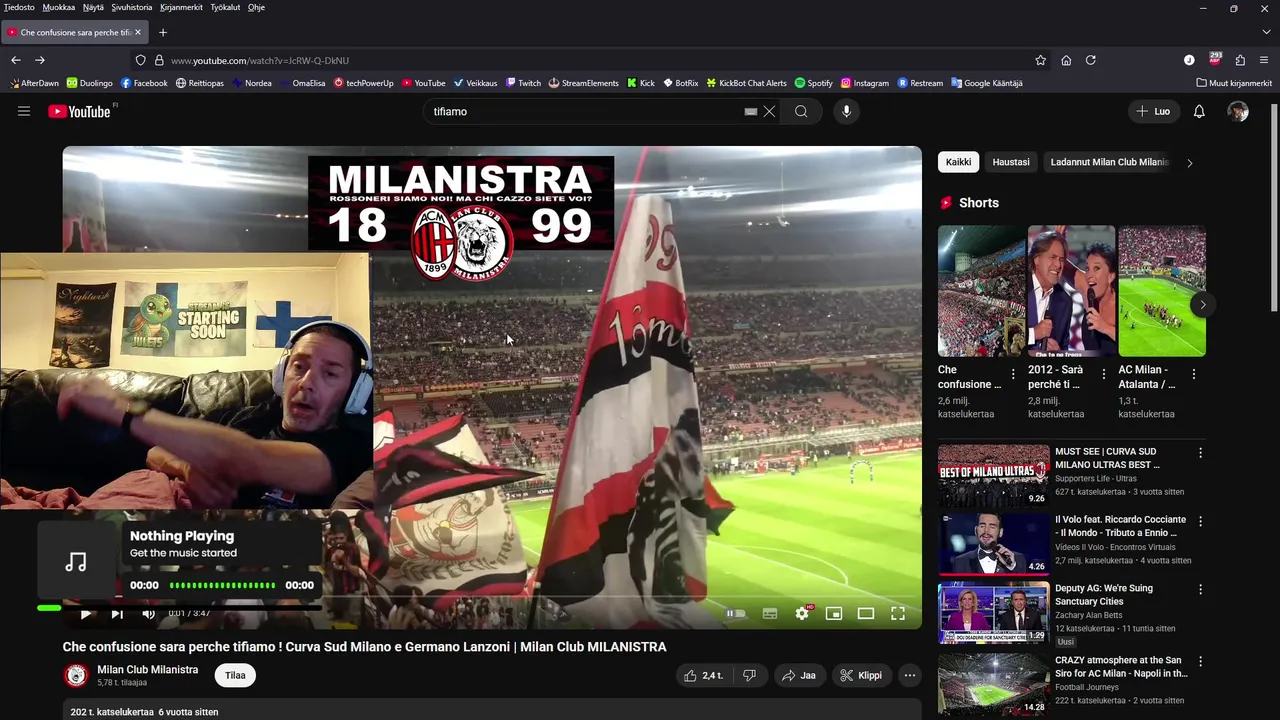The image size is (1280, 720).
Task: Open Spotify bookmark
Action: tap(813, 83)
